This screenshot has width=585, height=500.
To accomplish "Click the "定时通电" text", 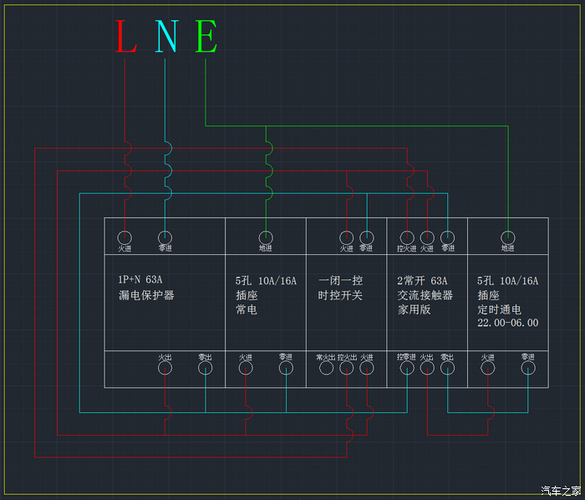I will pyautogui.click(x=499, y=310).
